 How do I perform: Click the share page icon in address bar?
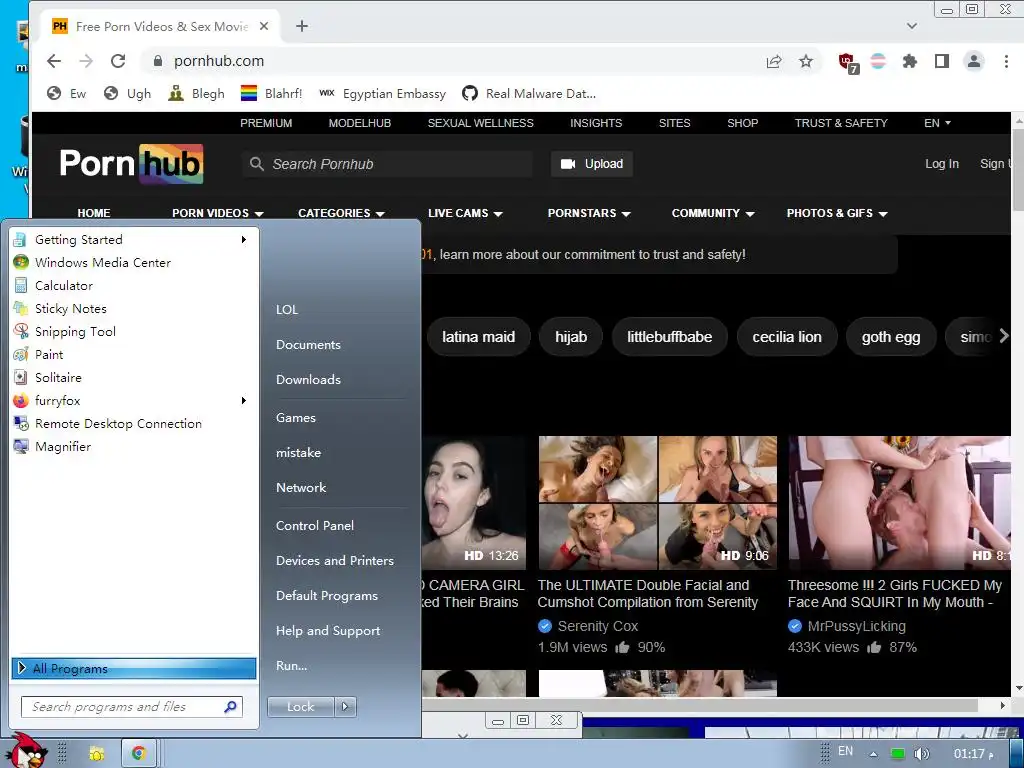coord(774,61)
